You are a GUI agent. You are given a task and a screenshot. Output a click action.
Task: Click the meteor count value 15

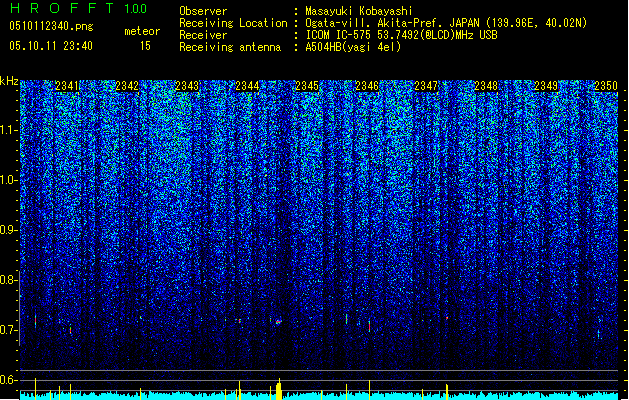click(x=145, y=46)
